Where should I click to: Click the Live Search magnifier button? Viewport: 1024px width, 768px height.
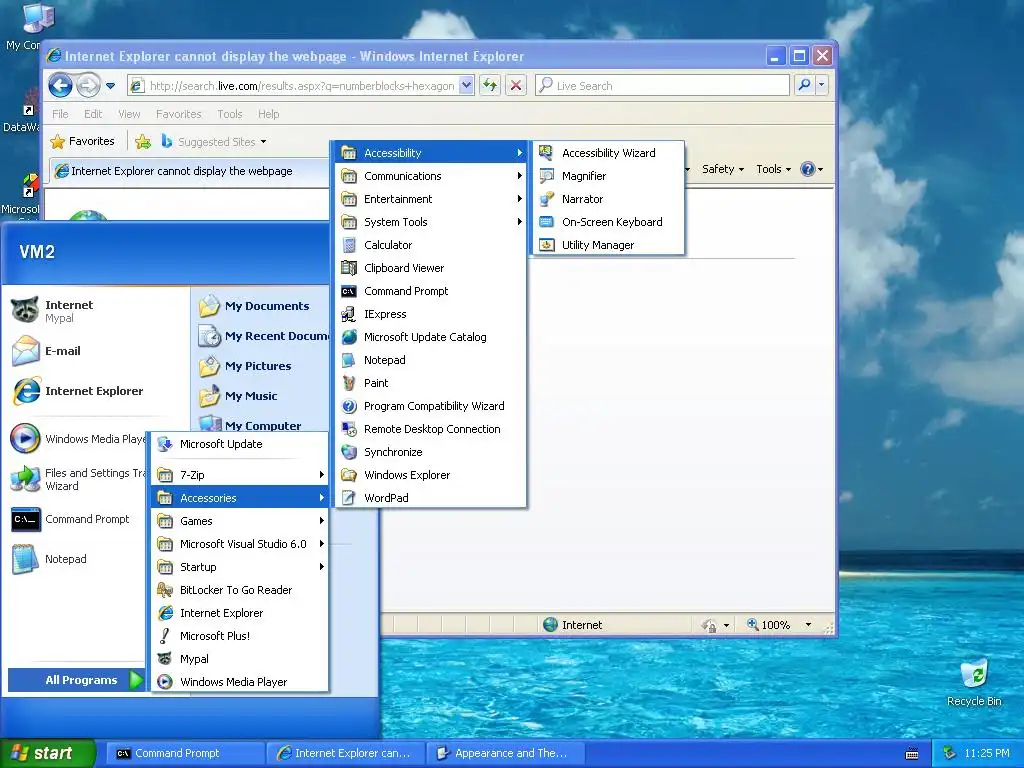point(805,85)
